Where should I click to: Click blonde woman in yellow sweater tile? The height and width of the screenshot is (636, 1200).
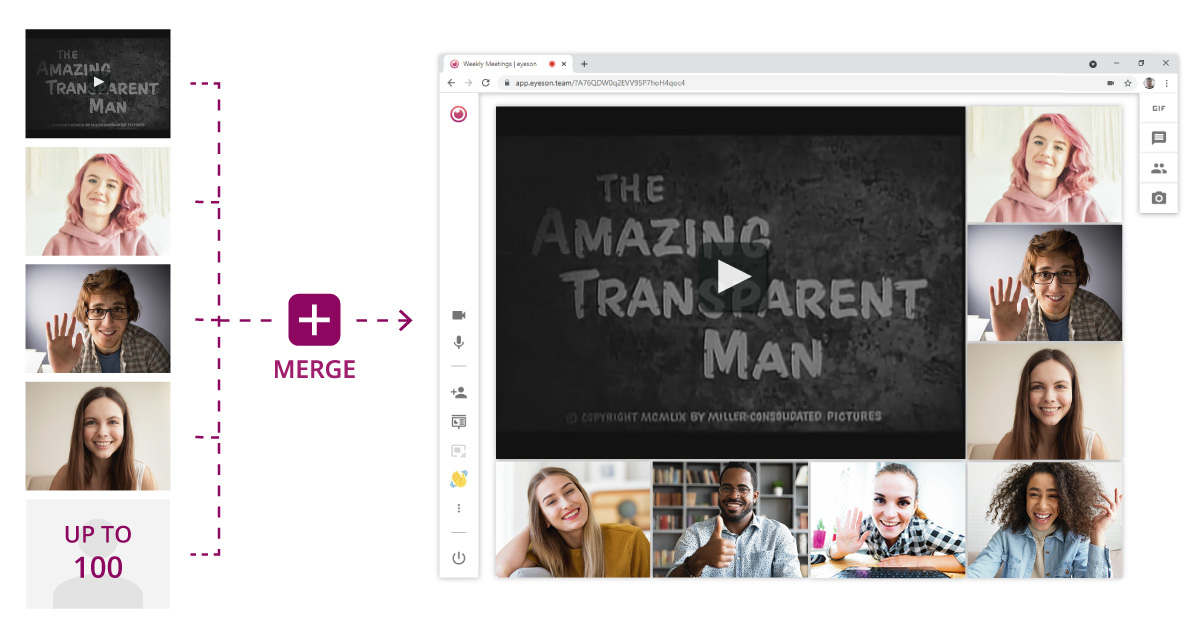click(x=573, y=519)
